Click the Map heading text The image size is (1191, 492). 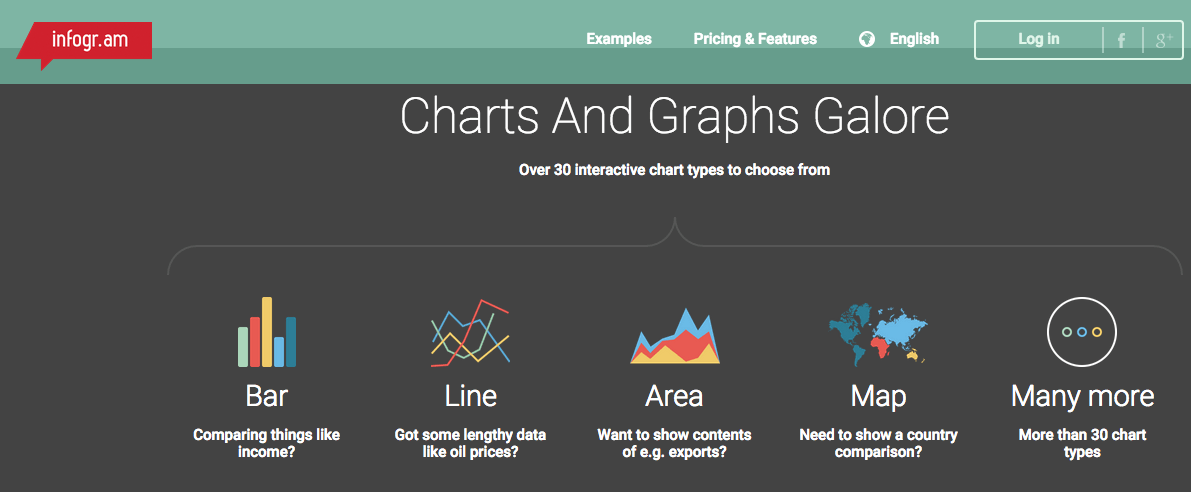[x=878, y=396]
